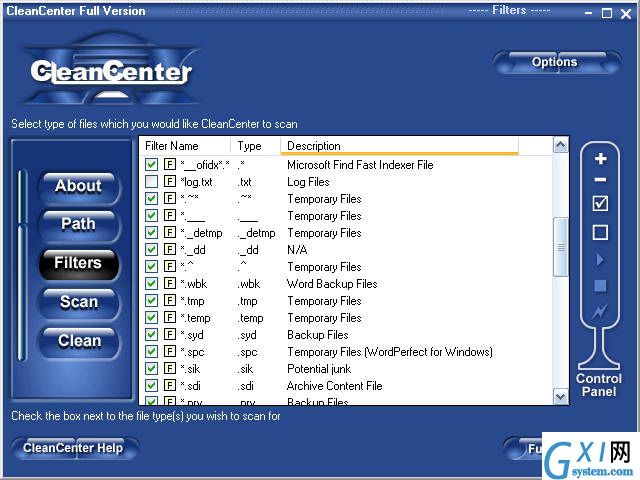Toggle the *.sdi Archive Content File checkbox

[x=151, y=385]
